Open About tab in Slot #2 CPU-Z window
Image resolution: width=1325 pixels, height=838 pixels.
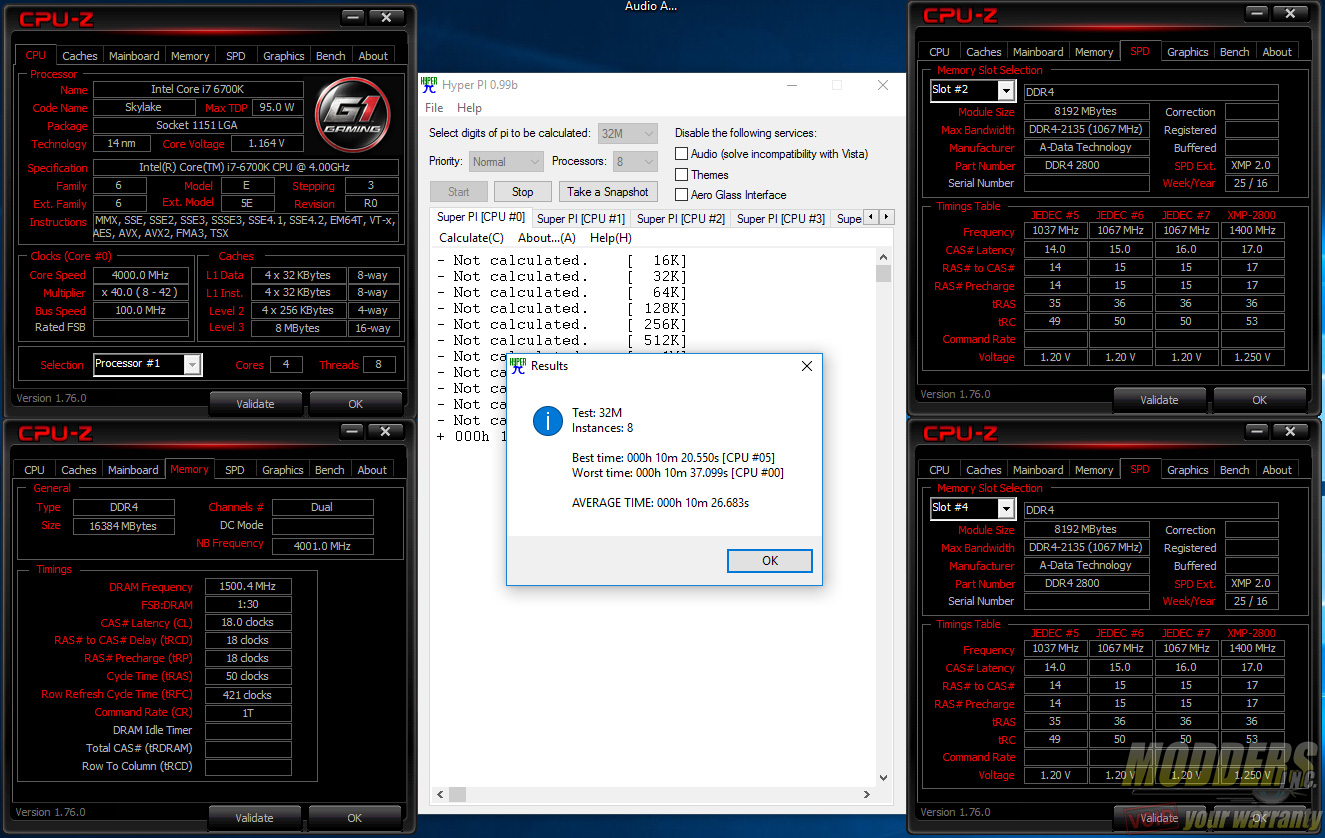[x=1277, y=52]
